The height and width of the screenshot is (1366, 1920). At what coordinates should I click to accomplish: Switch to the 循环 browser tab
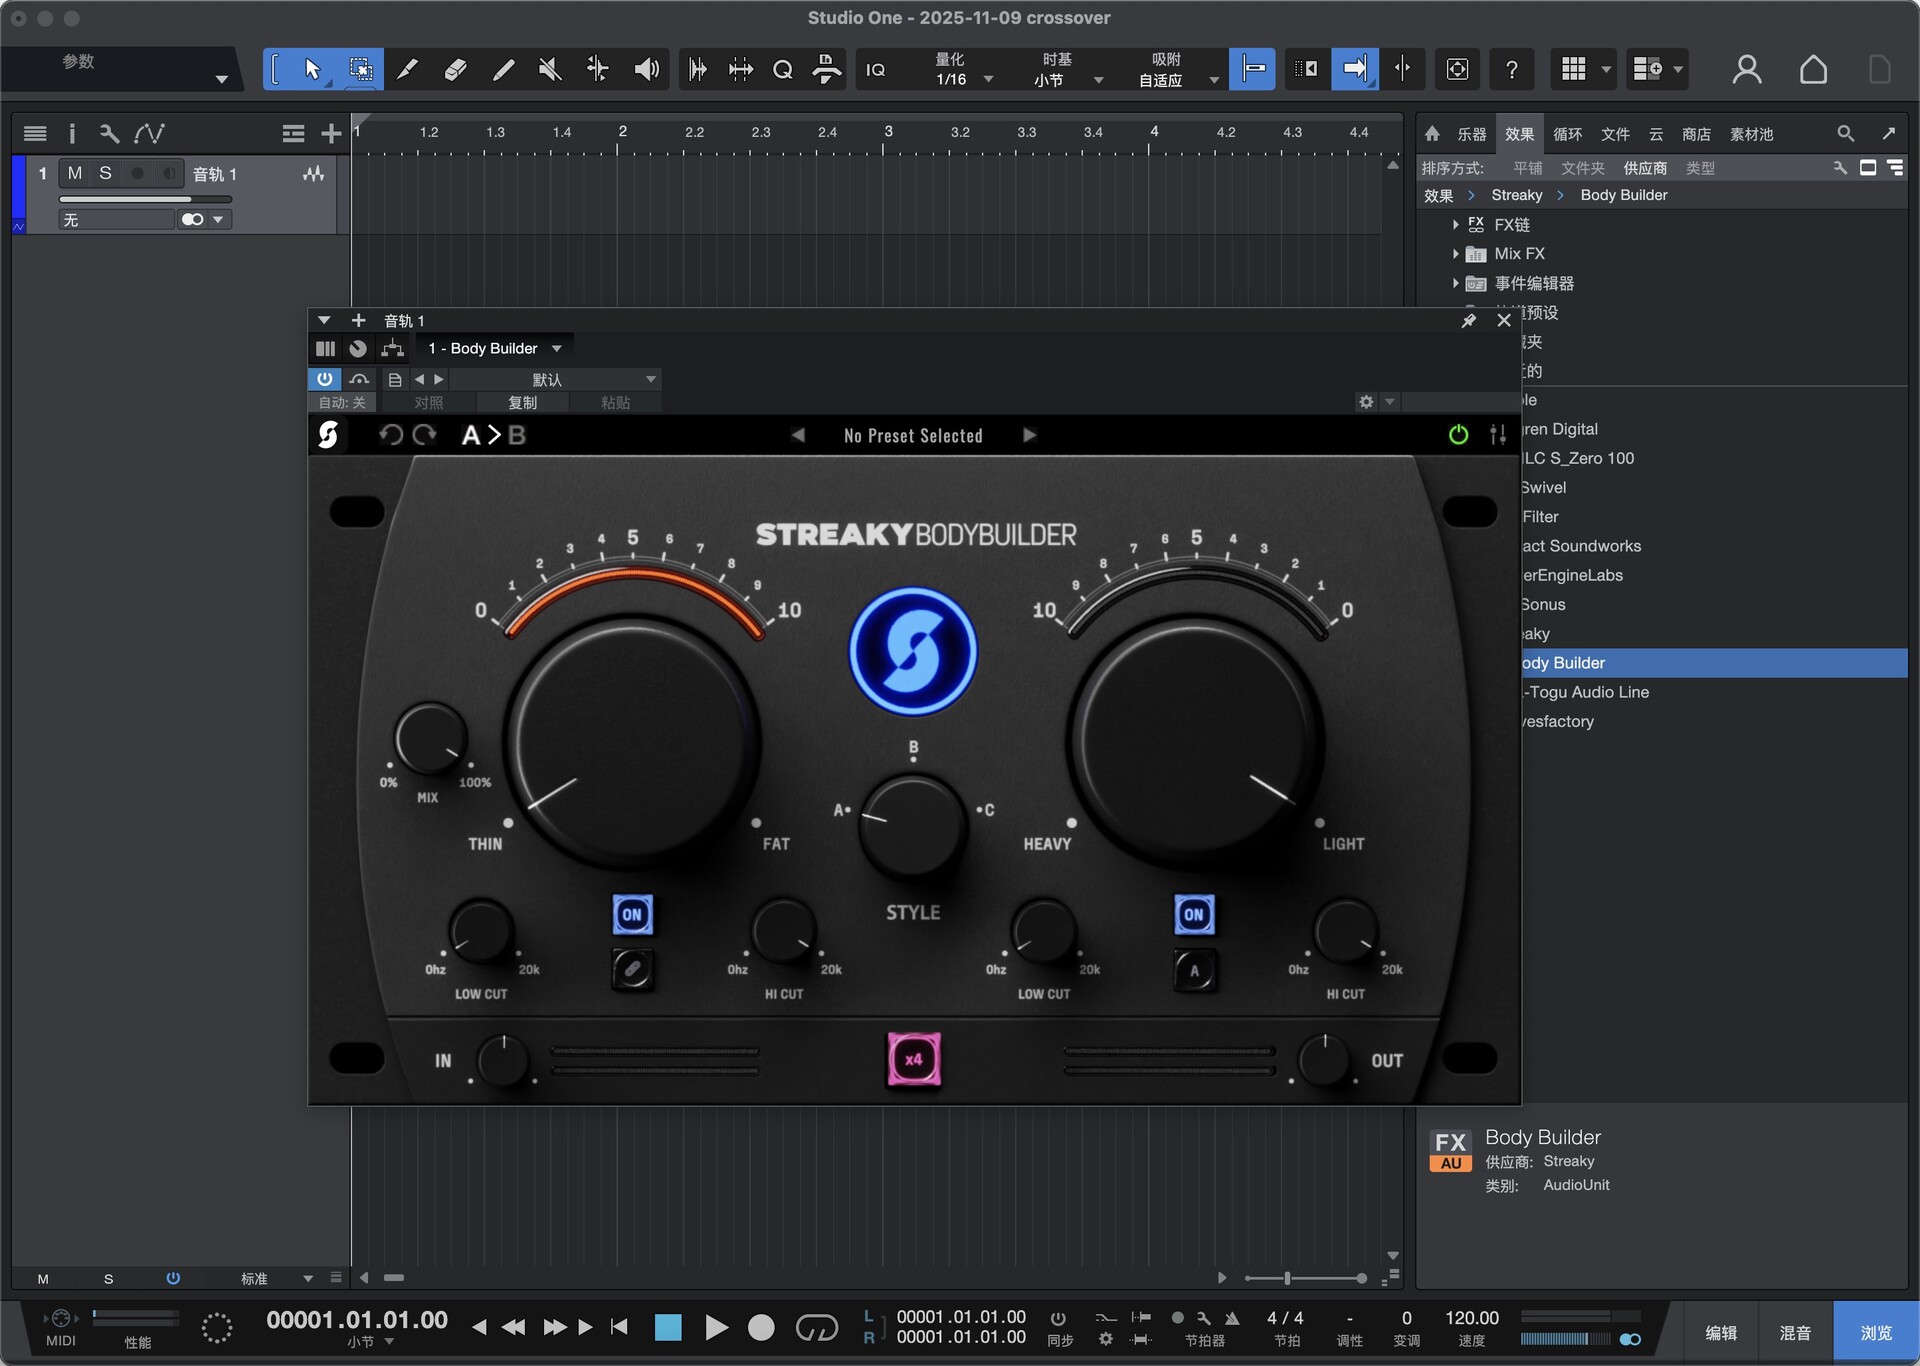click(1567, 134)
